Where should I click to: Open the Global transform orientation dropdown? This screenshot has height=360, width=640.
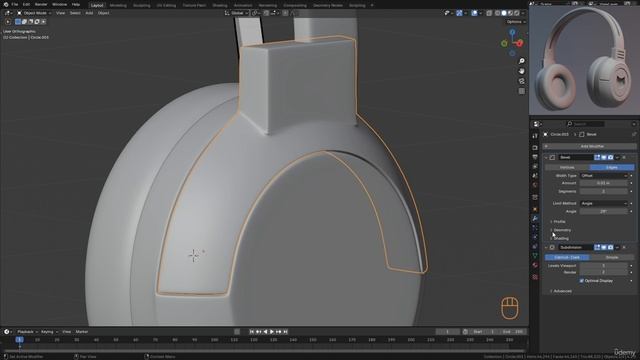(x=236, y=13)
